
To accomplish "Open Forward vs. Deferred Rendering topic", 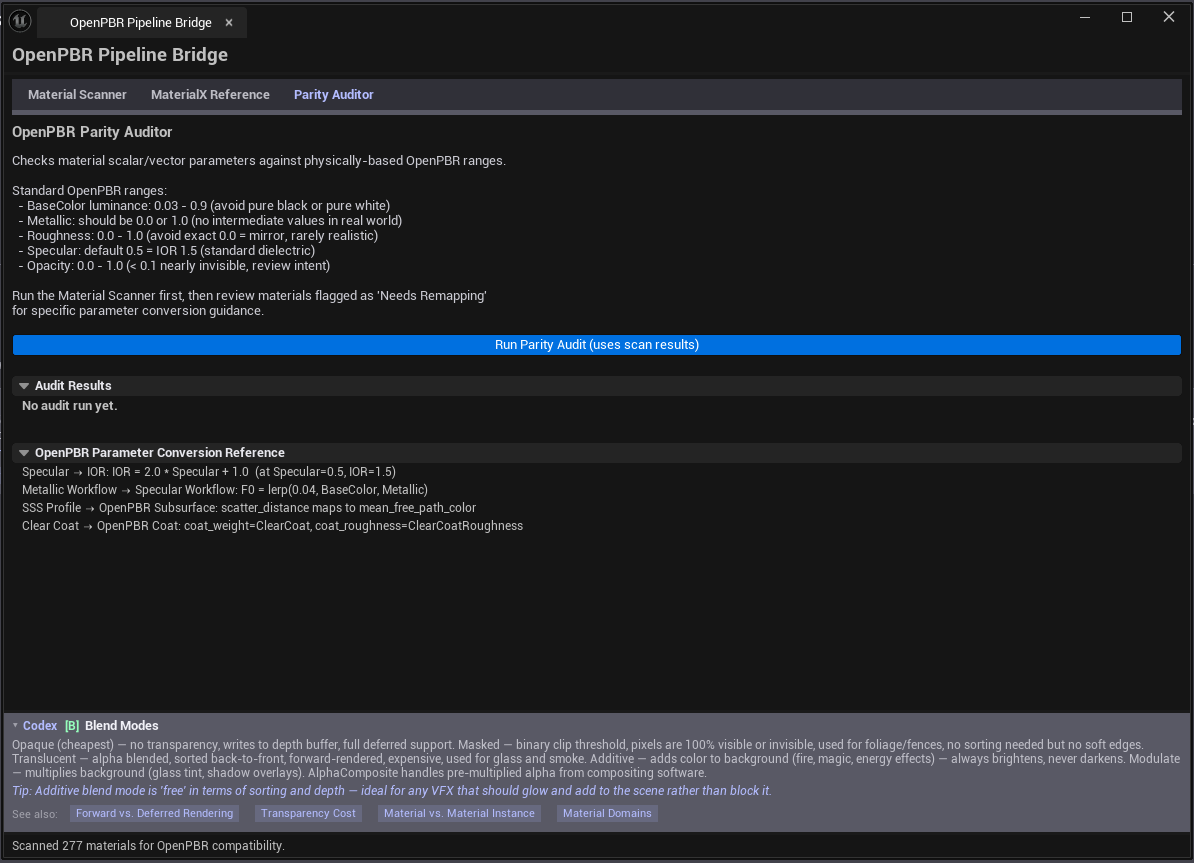I will tap(155, 813).
